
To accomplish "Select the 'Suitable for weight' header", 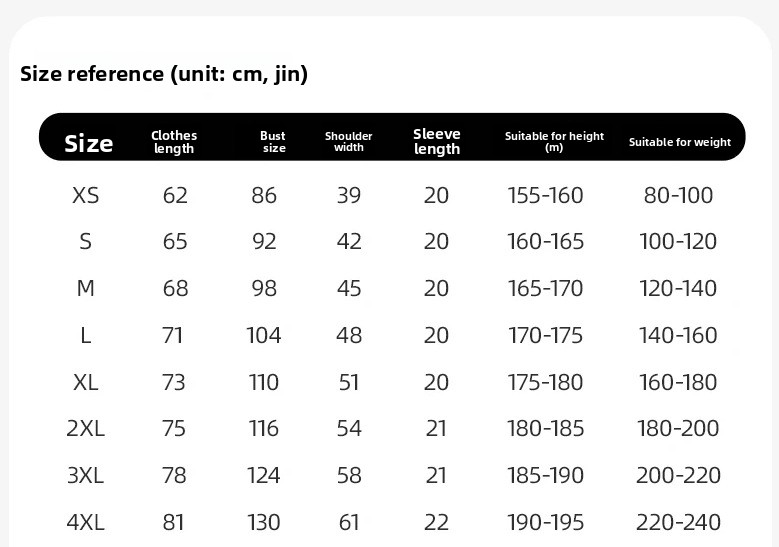I will [x=680, y=142].
